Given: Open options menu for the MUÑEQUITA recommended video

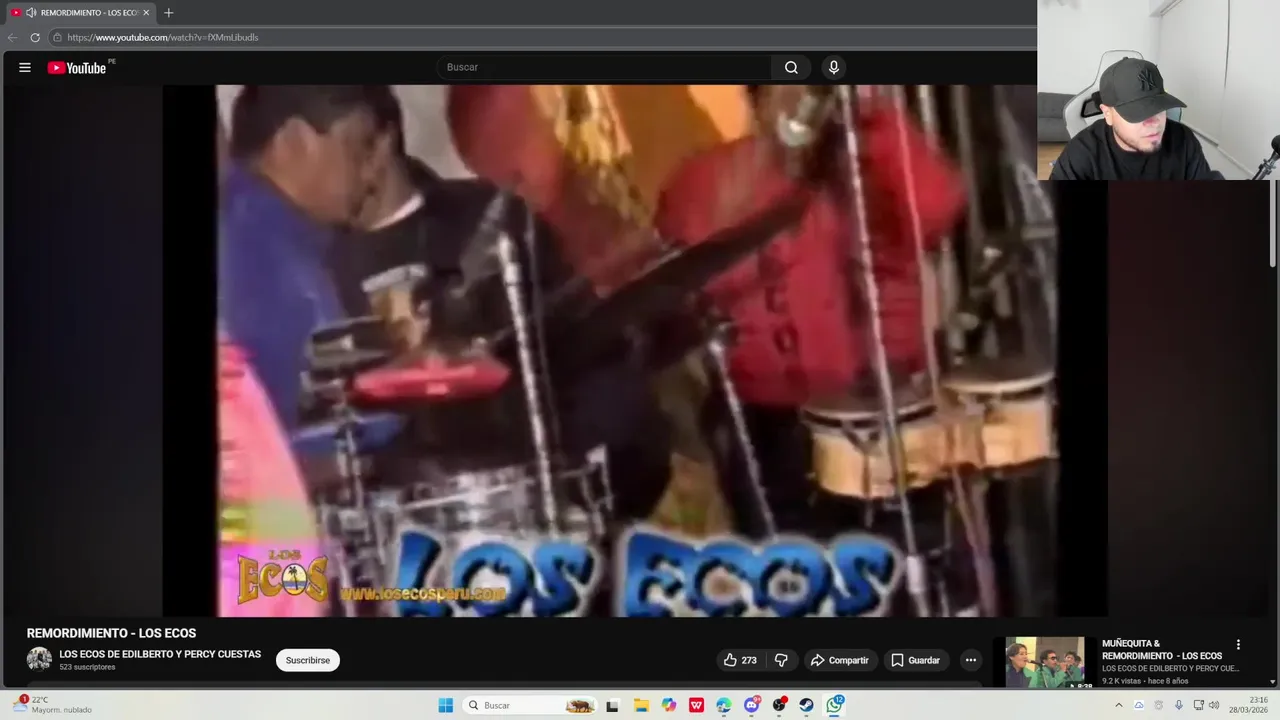Looking at the screenshot, I should tap(1238, 645).
